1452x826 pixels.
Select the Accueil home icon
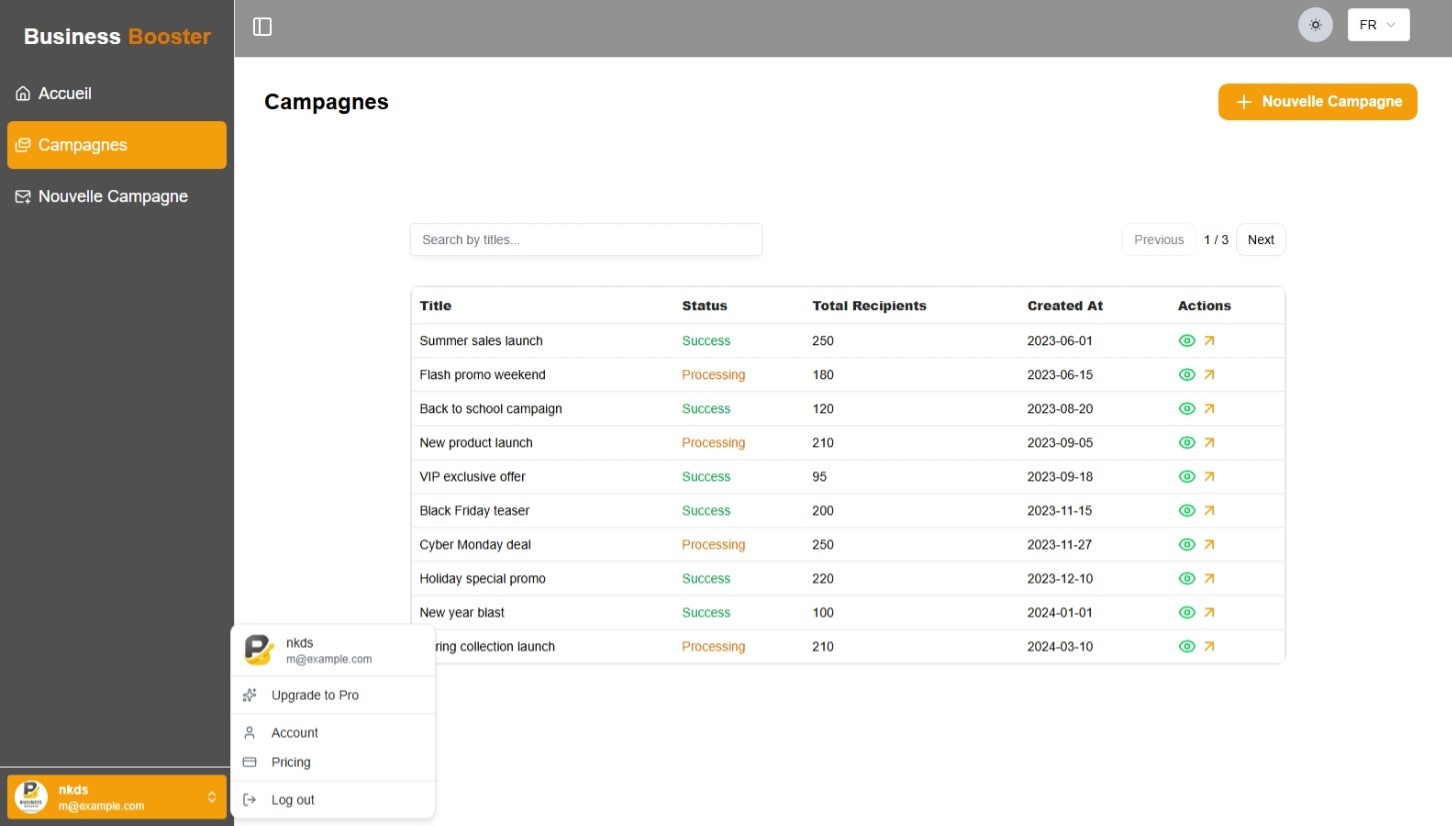pos(22,93)
